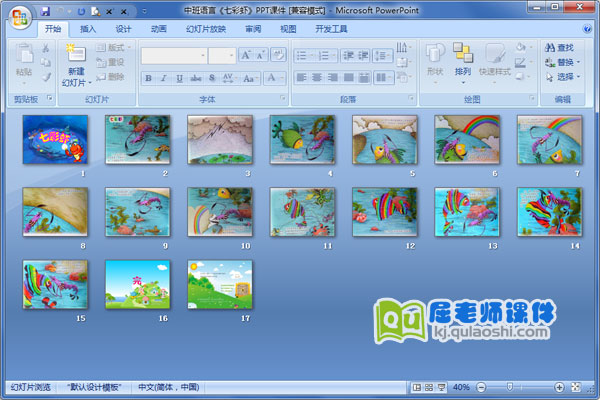This screenshot has width=600, height=400.
Task: Open Character Spacing AV dropdown
Action: [x=229, y=78]
